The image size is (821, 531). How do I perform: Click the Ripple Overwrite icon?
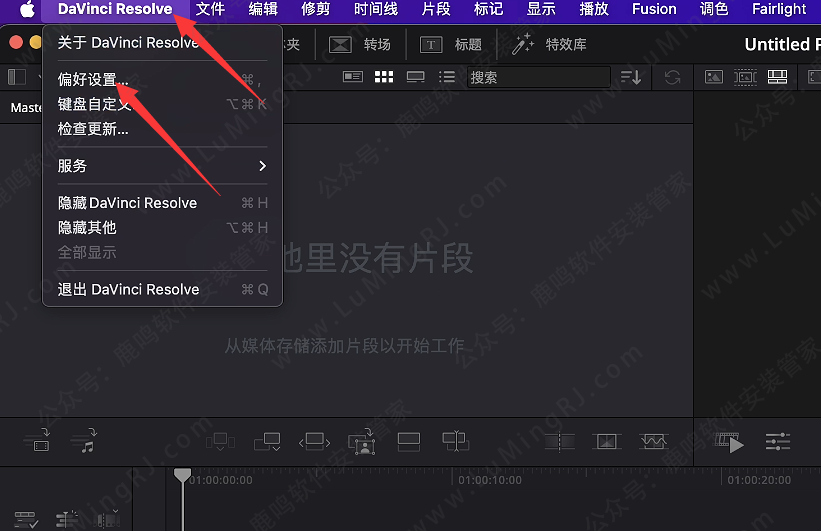pyautogui.click(x=314, y=442)
